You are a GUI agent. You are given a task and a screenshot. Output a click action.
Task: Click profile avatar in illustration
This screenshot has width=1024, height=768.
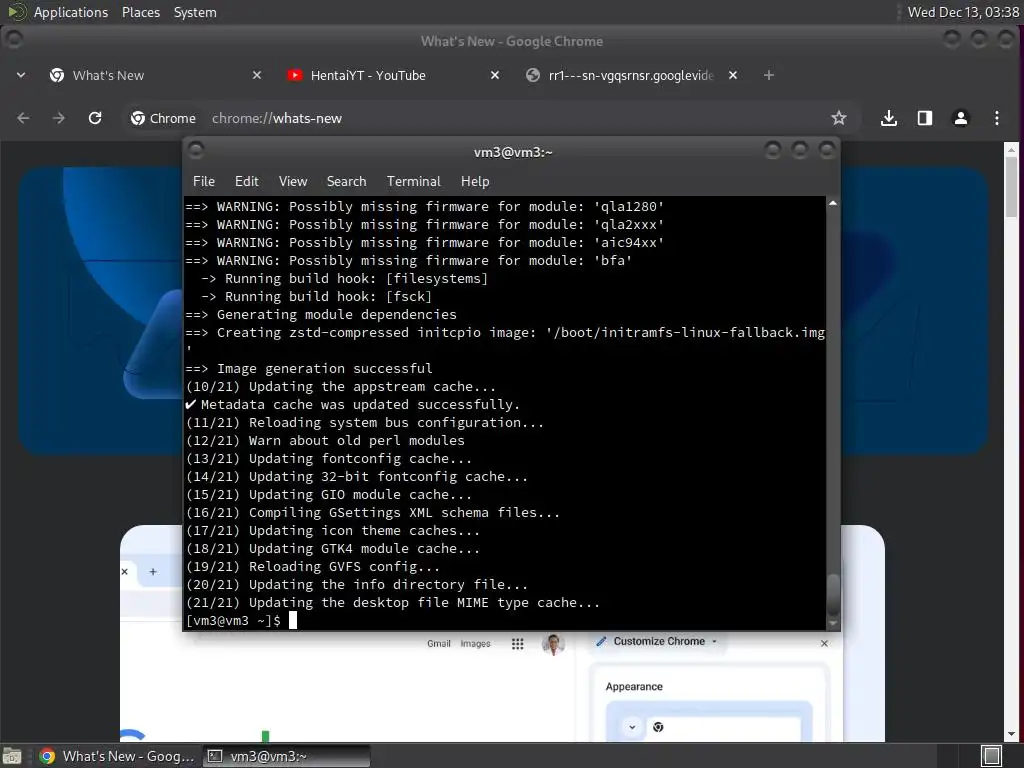pos(553,644)
